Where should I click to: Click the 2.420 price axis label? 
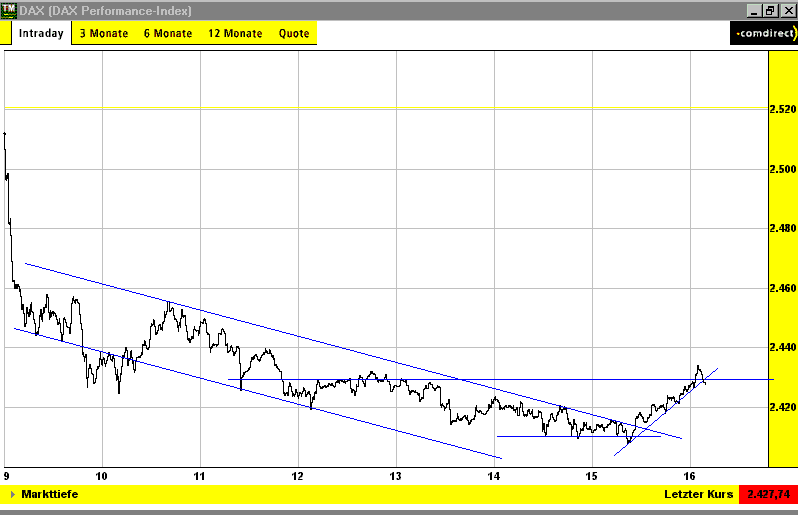click(x=783, y=407)
